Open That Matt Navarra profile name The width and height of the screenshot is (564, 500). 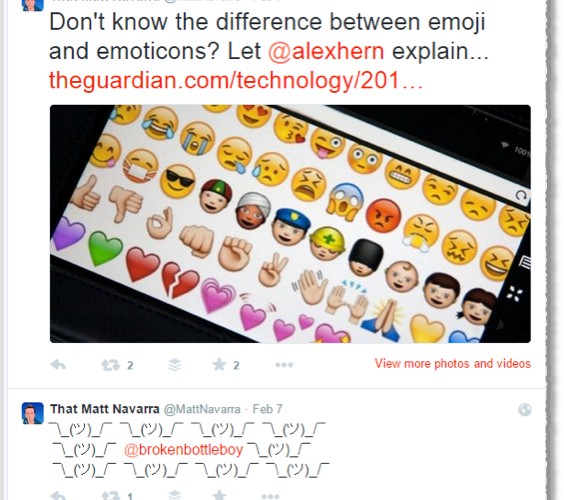click(x=105, y=409)
